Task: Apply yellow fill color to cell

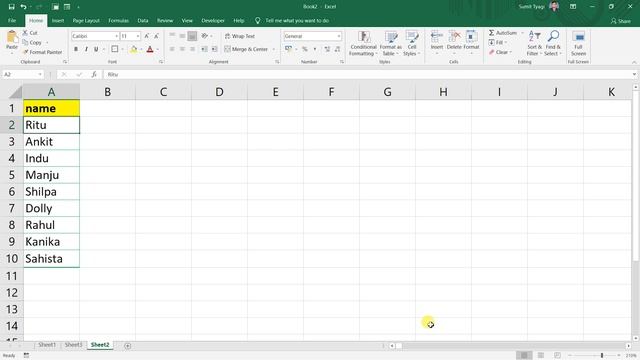Action: (133, 49)
